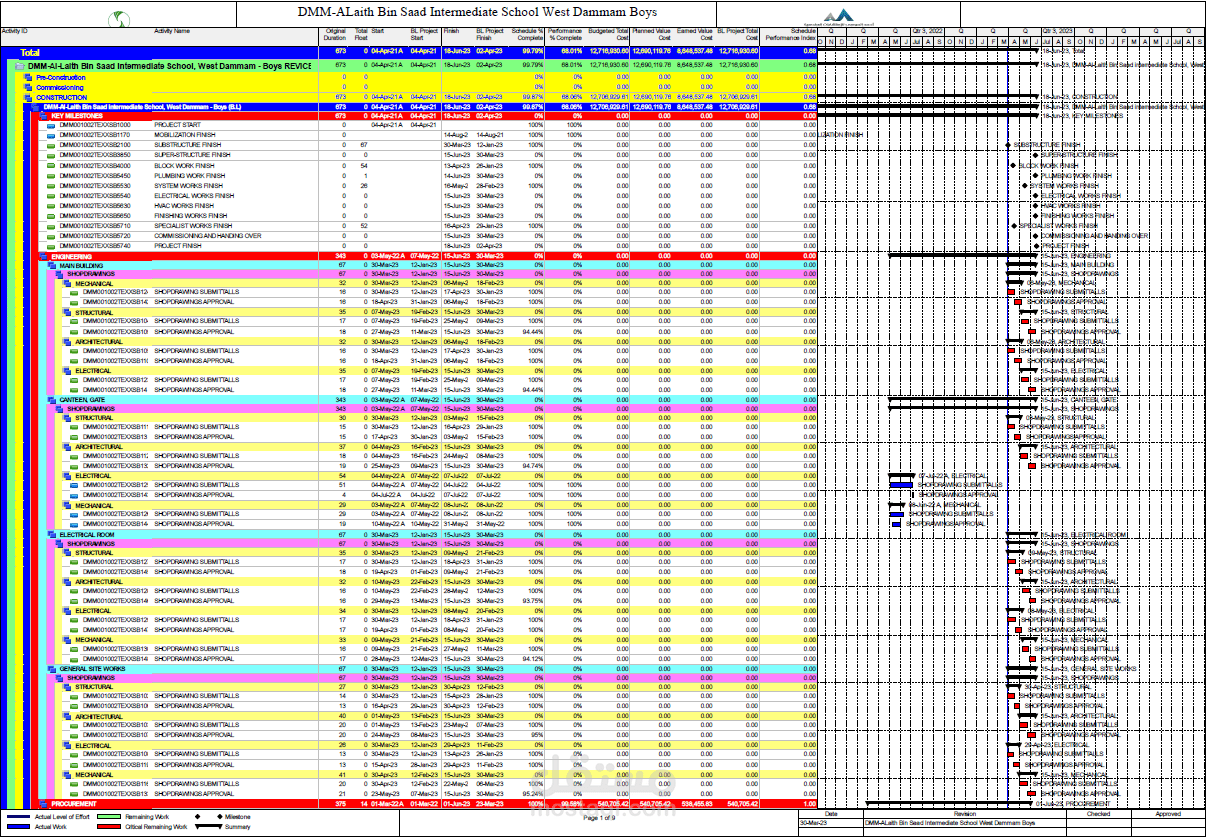Click the activity icon for BLOCK WORK FINISH
The height and width of the screenshot is (838, 1208).
51,166
